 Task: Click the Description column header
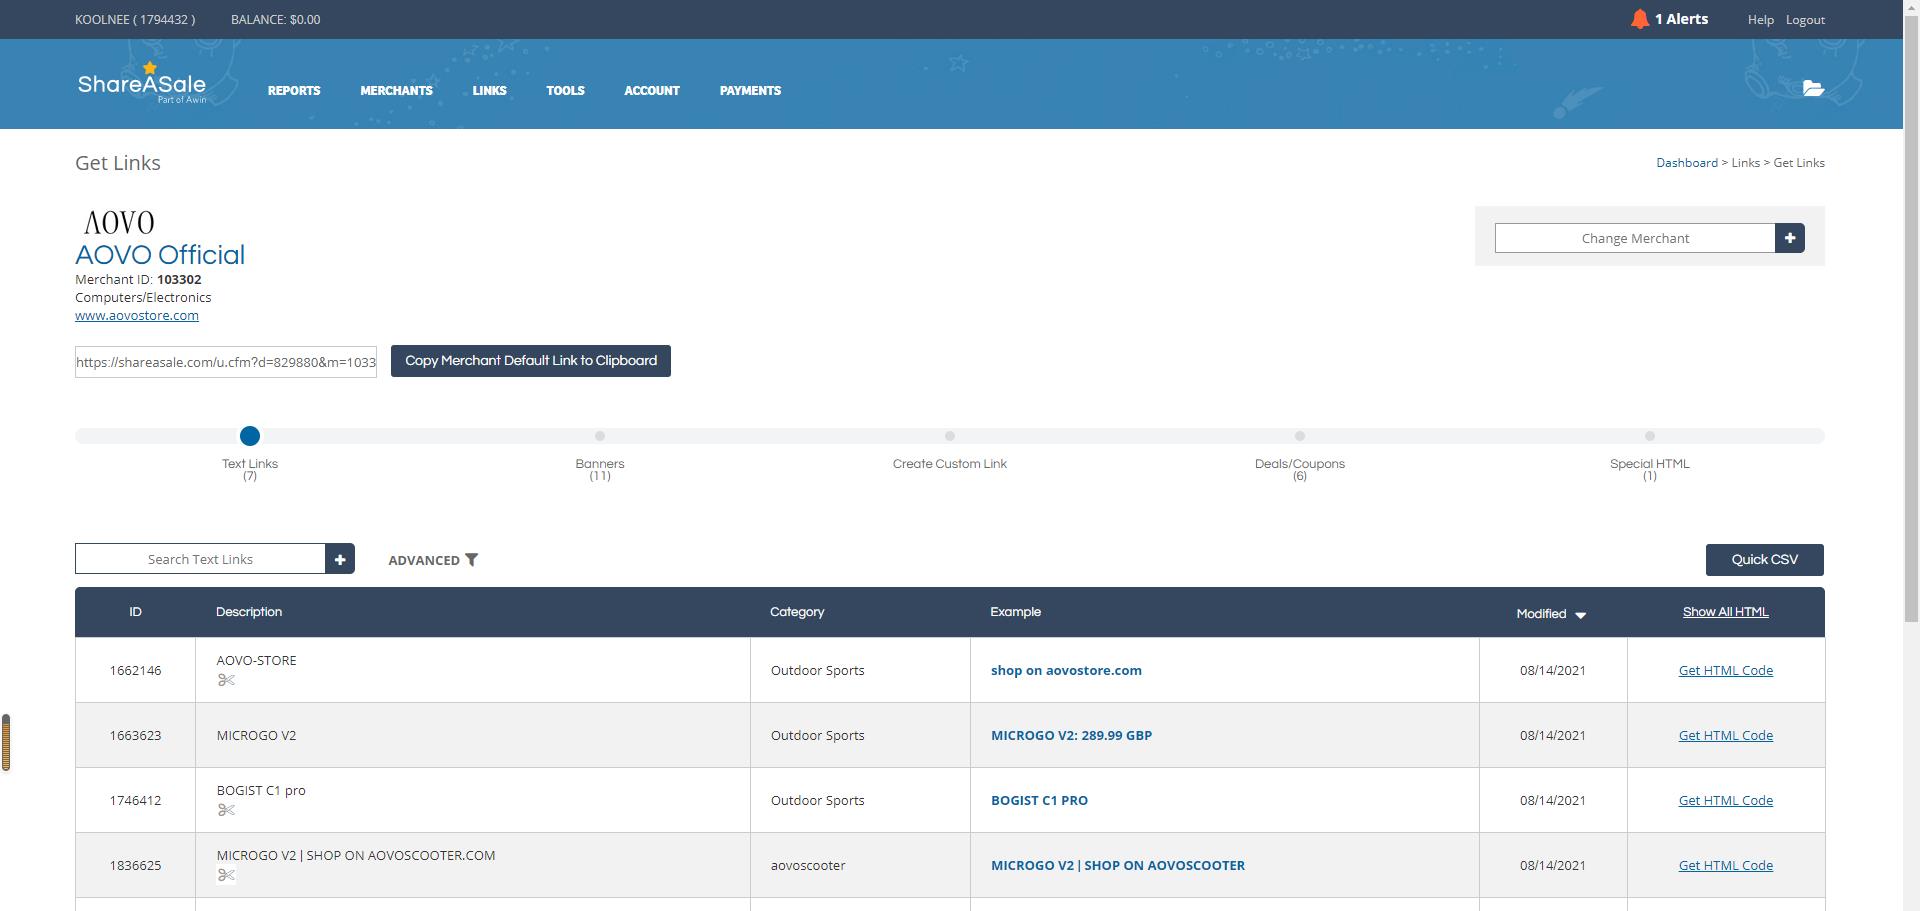249,612
